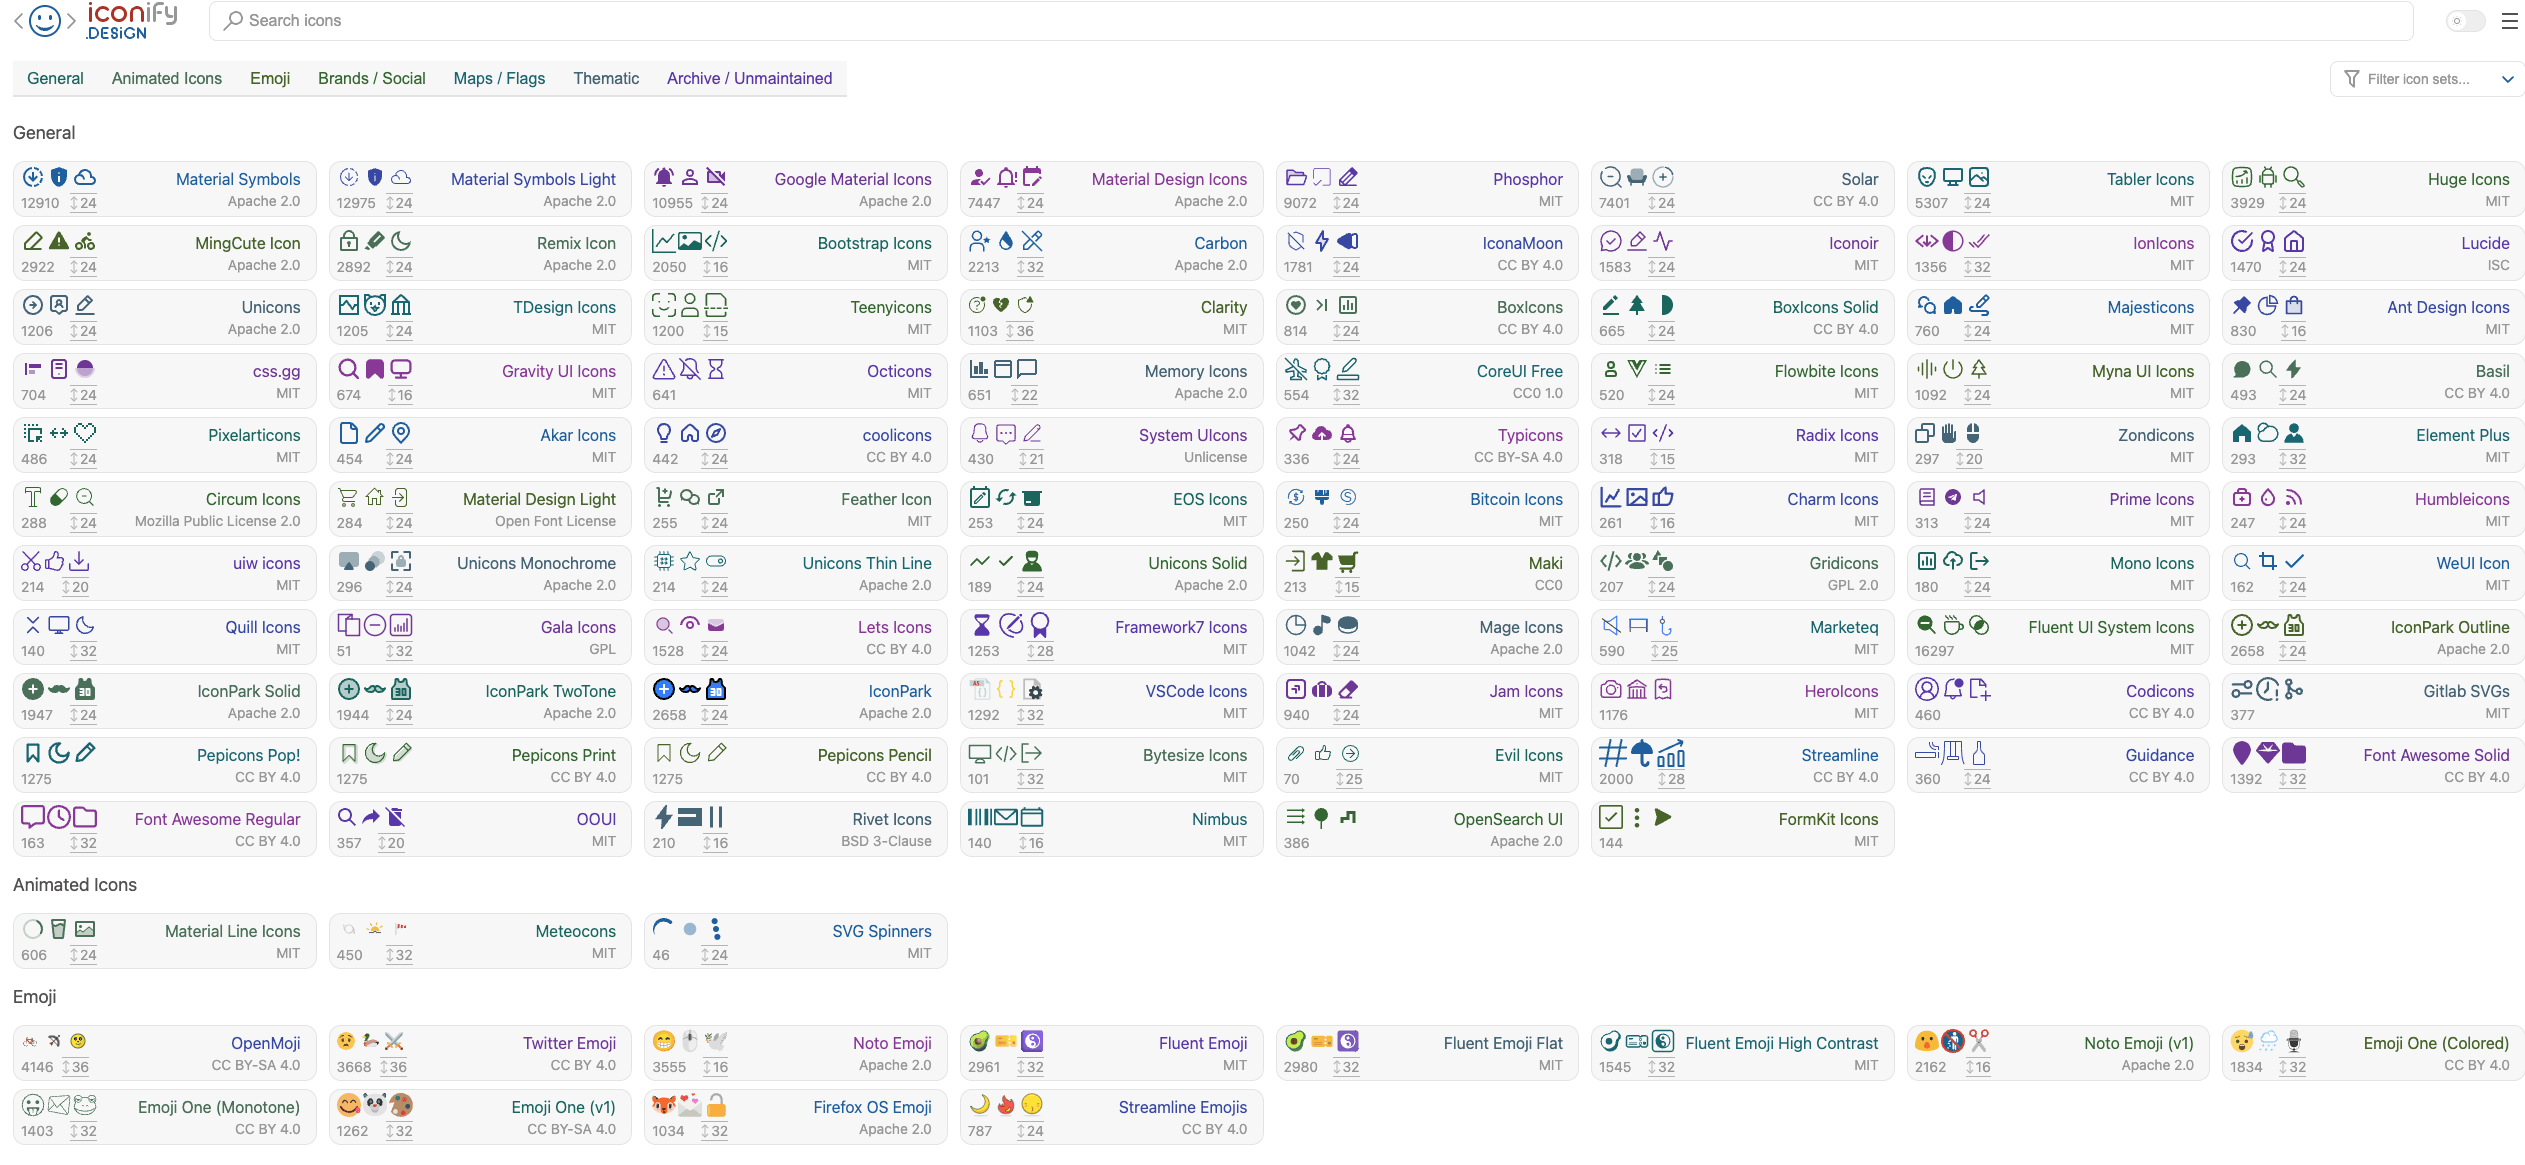Click the lightning bolt icon in Rivet Icons card
Screen dimensions: 2525x1165
click(663, 817)
